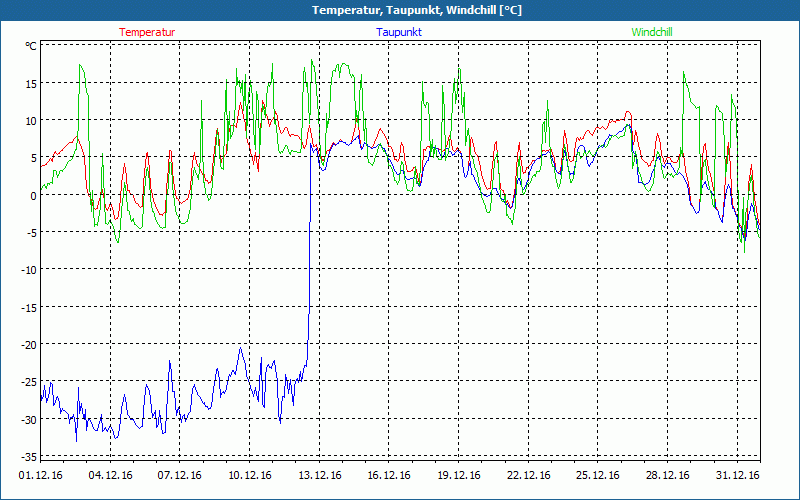Viewport: 800px width, 500px height.
Task: Click the y-axis value 5
Action: (x=34, y=158)
